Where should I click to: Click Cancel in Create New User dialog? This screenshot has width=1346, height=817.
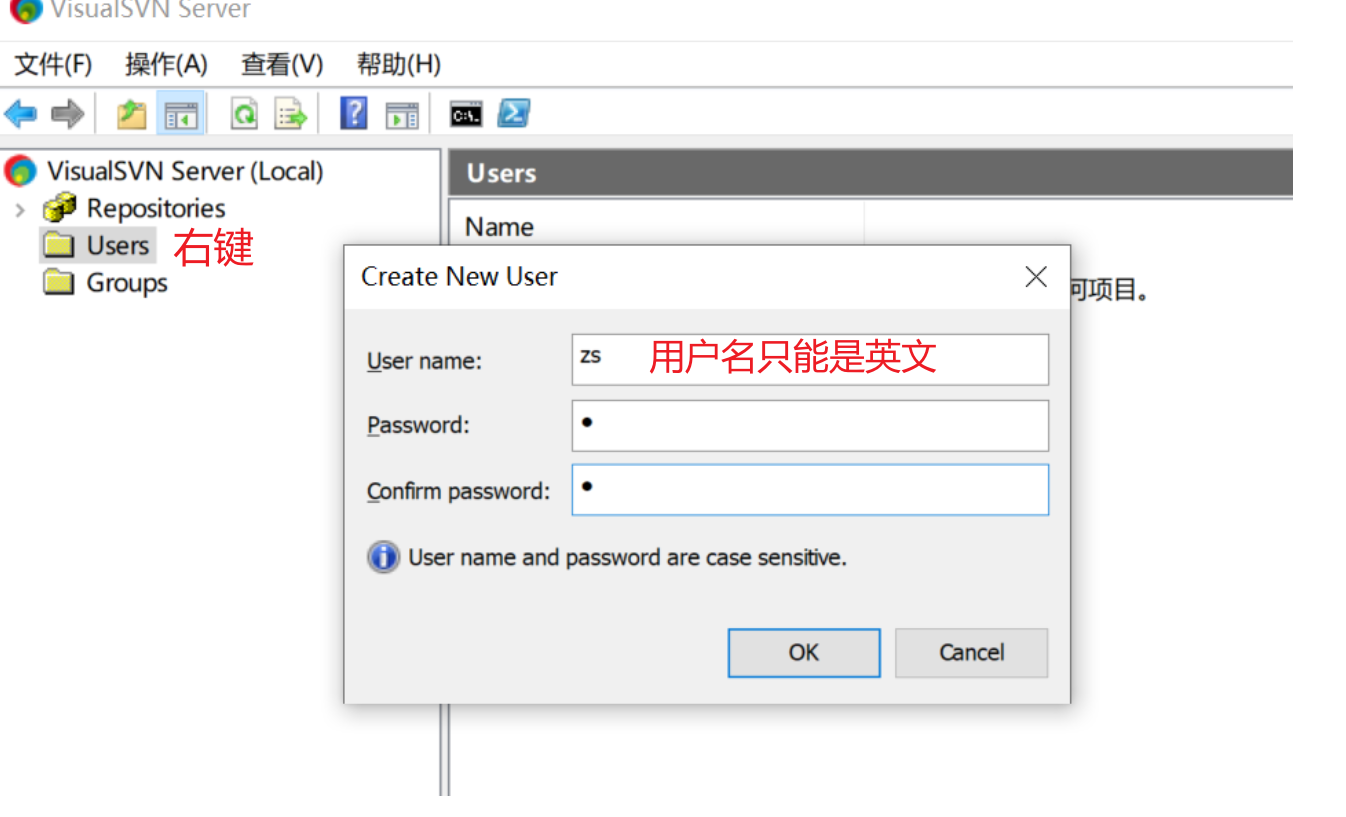click(x=971, y=653)
